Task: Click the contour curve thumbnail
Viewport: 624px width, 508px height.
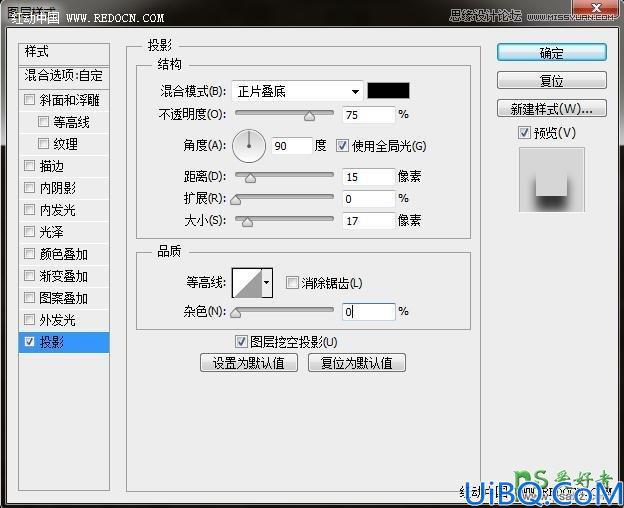Action: [x=247, y=283]
